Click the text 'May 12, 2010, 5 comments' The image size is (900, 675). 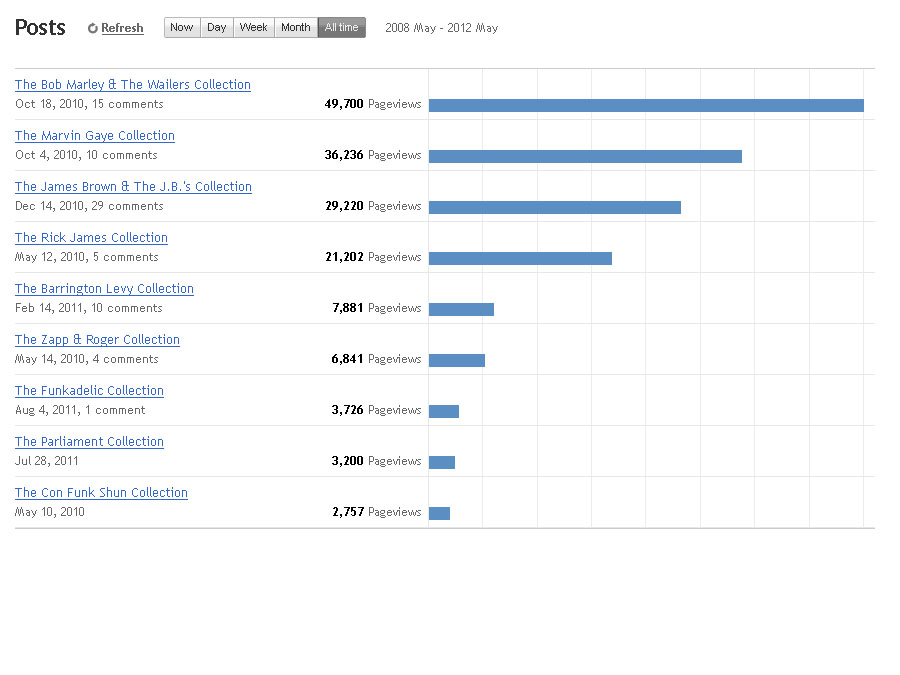tap(87, 257)
